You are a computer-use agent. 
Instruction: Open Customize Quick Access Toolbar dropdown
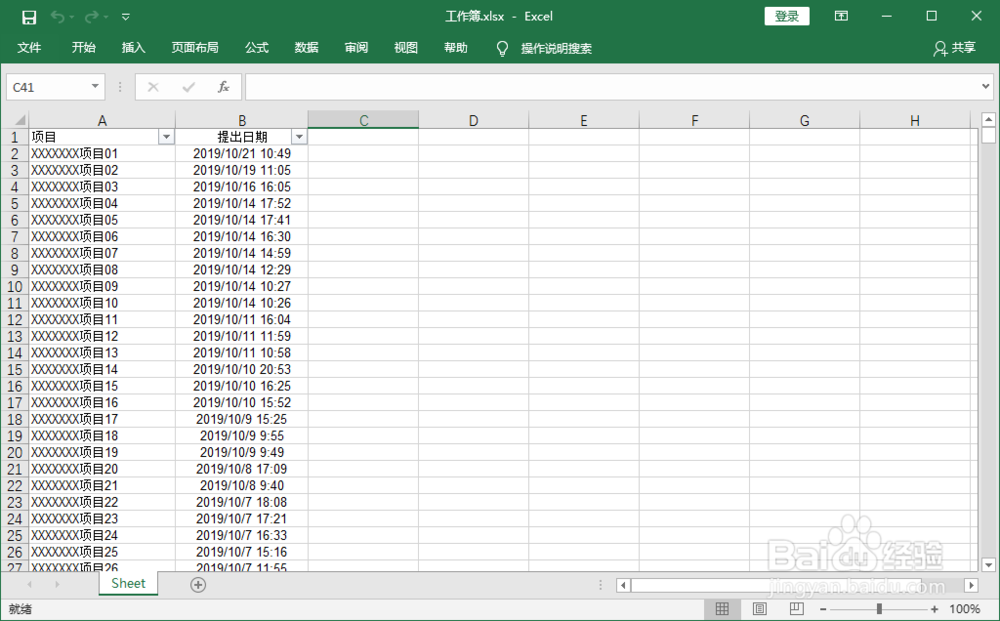click(126, 17)
